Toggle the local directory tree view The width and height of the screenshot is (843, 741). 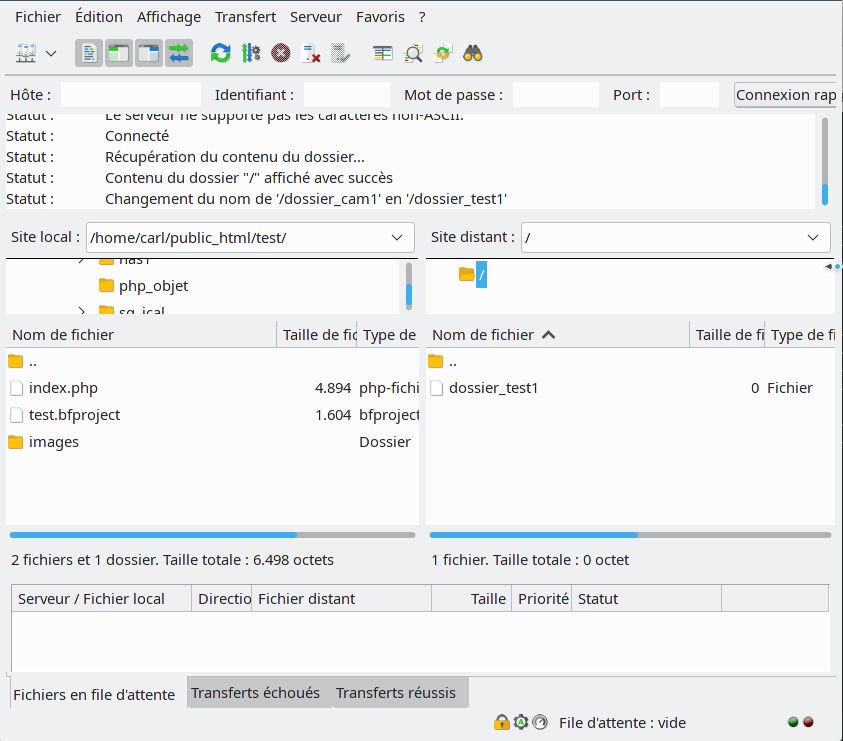click(x=119, y=53)
